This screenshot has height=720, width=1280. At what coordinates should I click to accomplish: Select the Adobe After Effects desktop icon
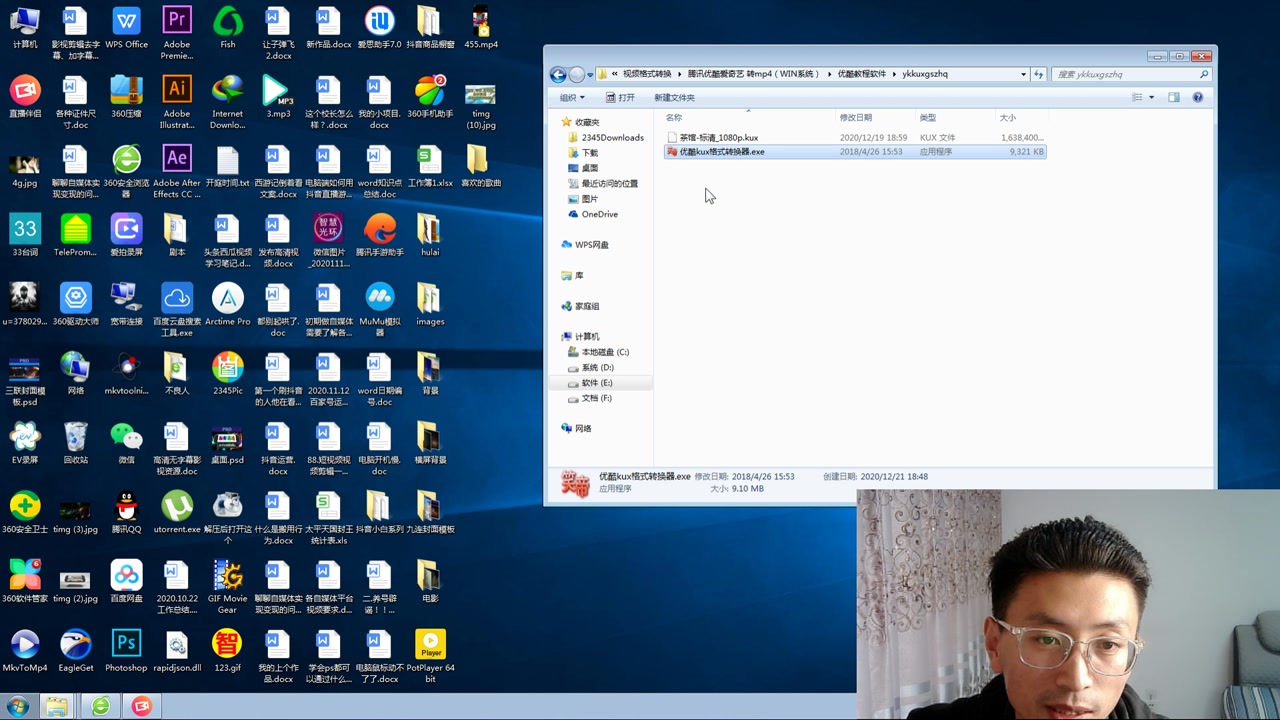pos(177,170)
